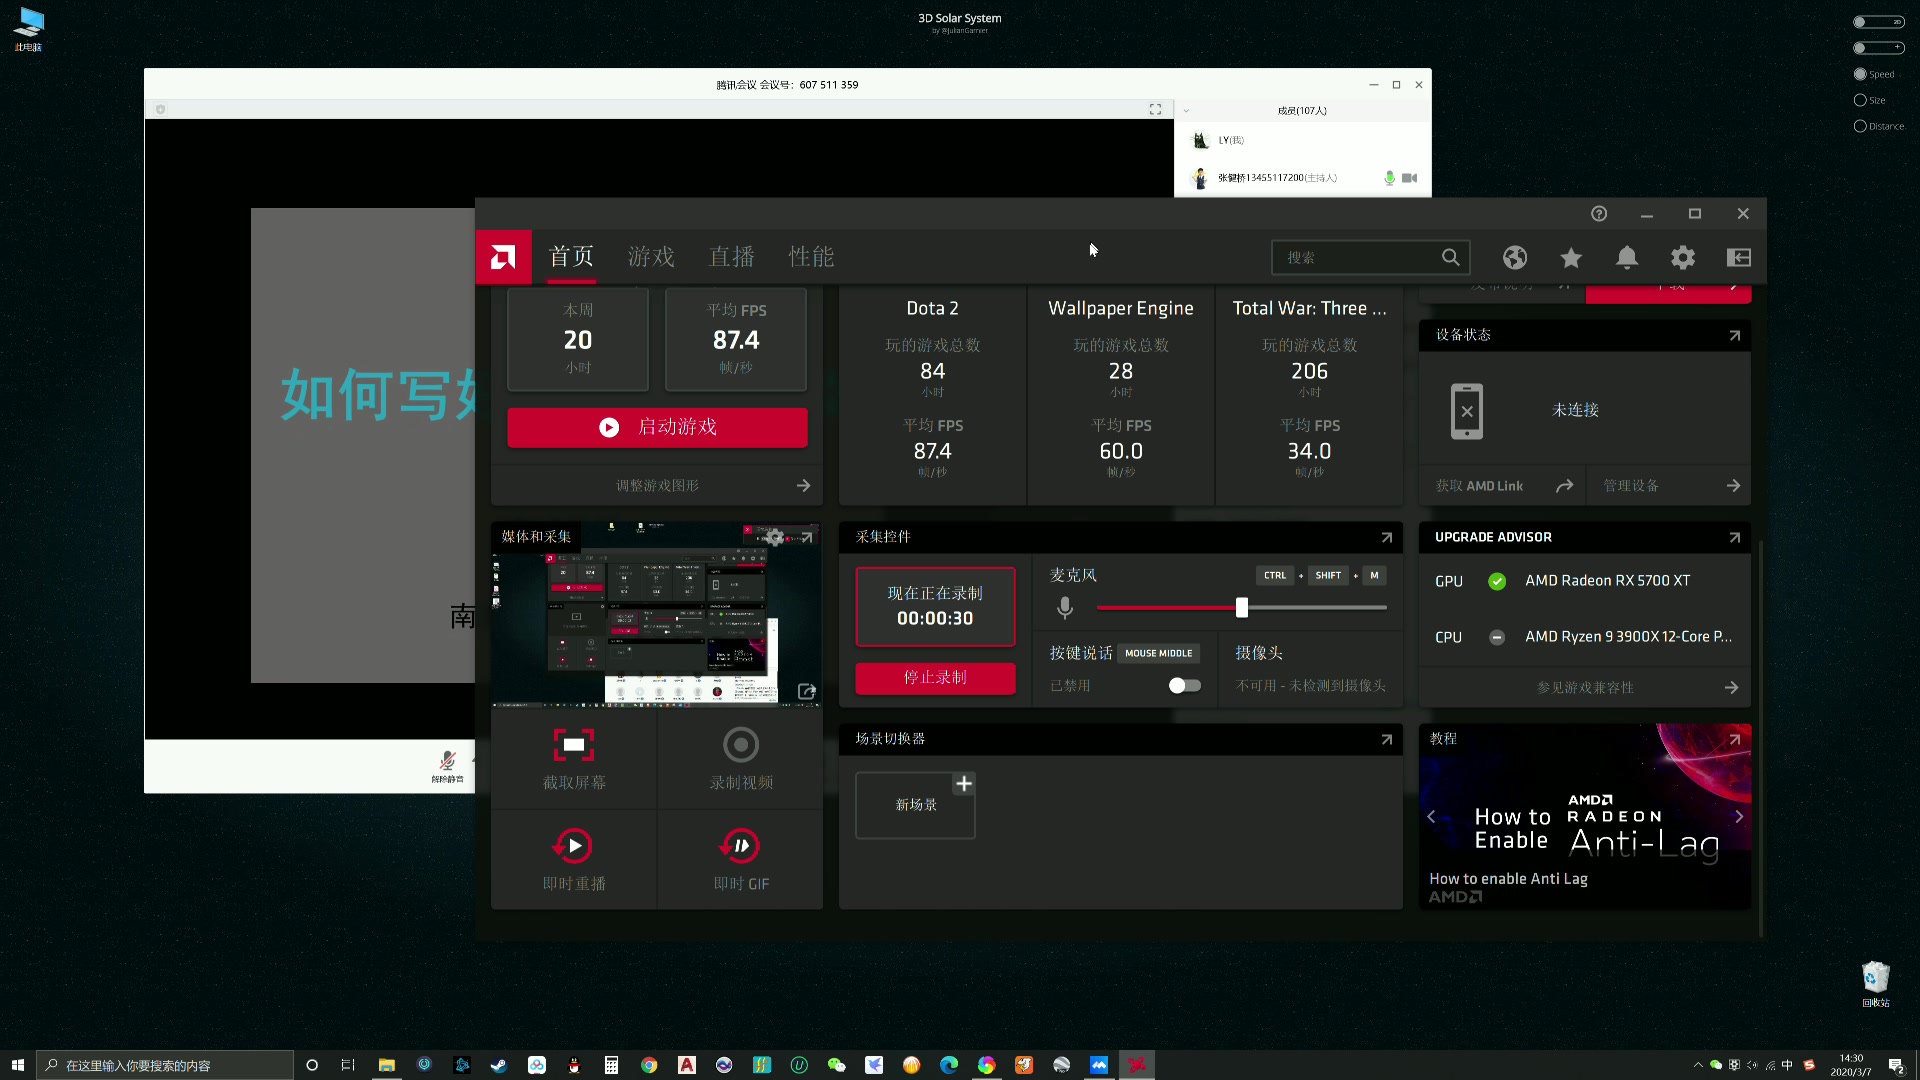Toggle the plus switch in solar system controls
1920x1080 pixels.
click(1878, 47)
